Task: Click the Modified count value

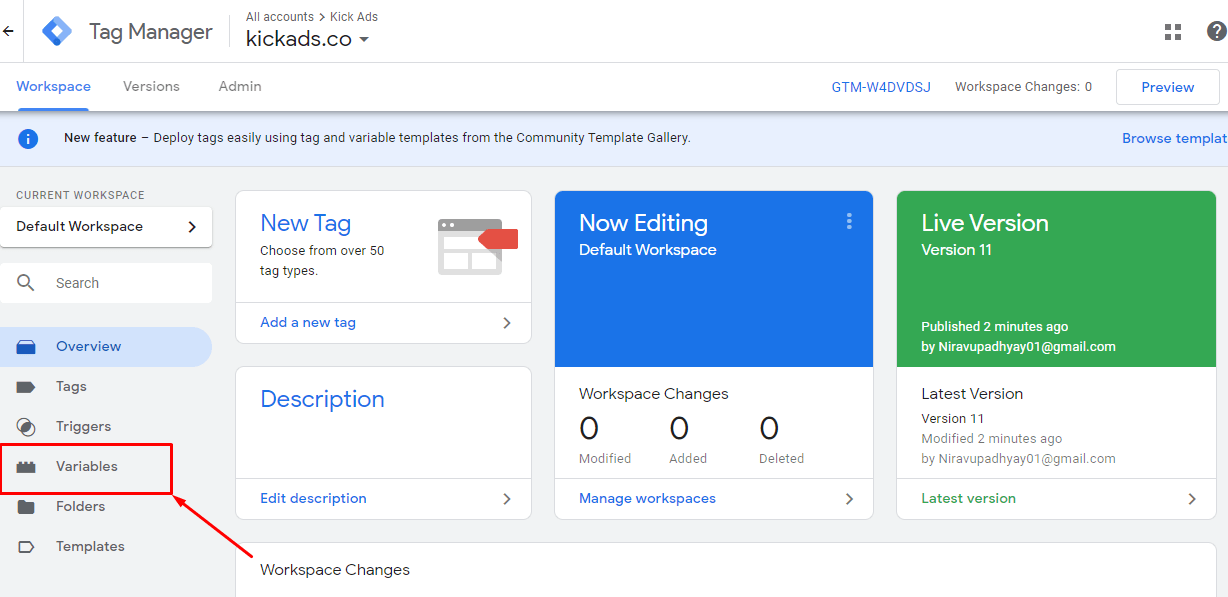Action: [x=589, y=429]
